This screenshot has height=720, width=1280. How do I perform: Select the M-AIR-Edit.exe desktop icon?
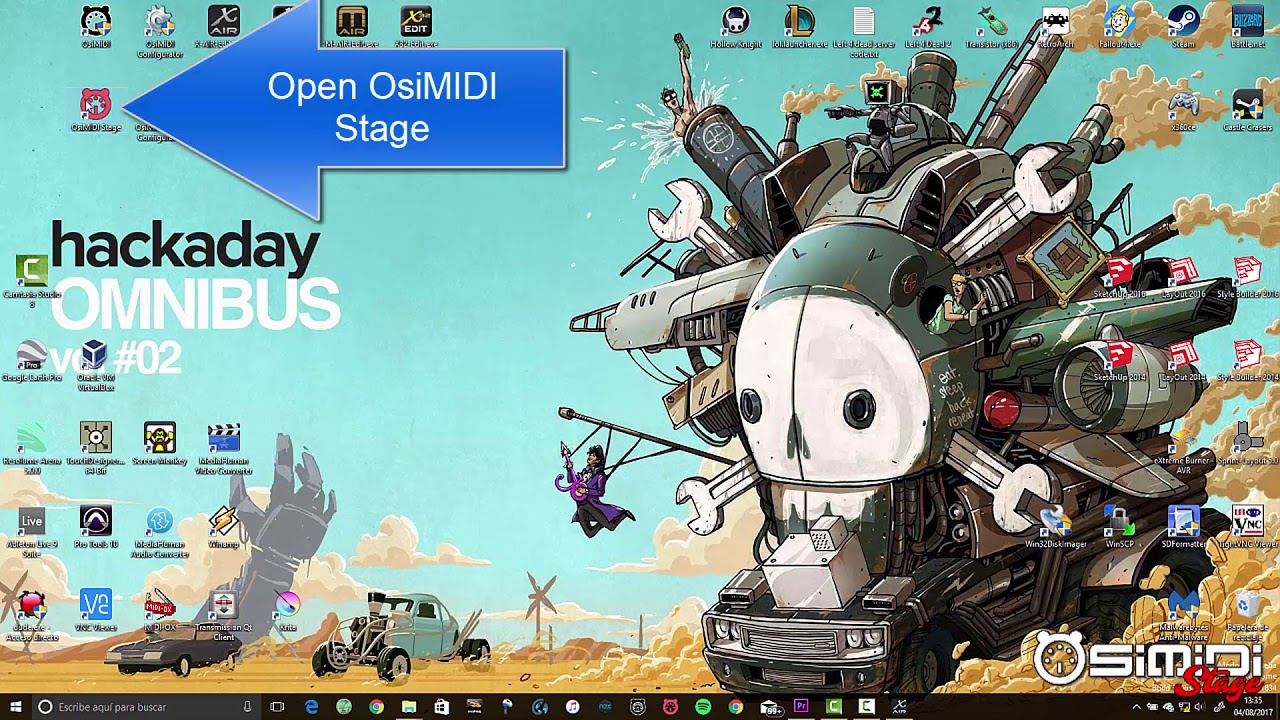pyautogui.click(x=351, y=27)
